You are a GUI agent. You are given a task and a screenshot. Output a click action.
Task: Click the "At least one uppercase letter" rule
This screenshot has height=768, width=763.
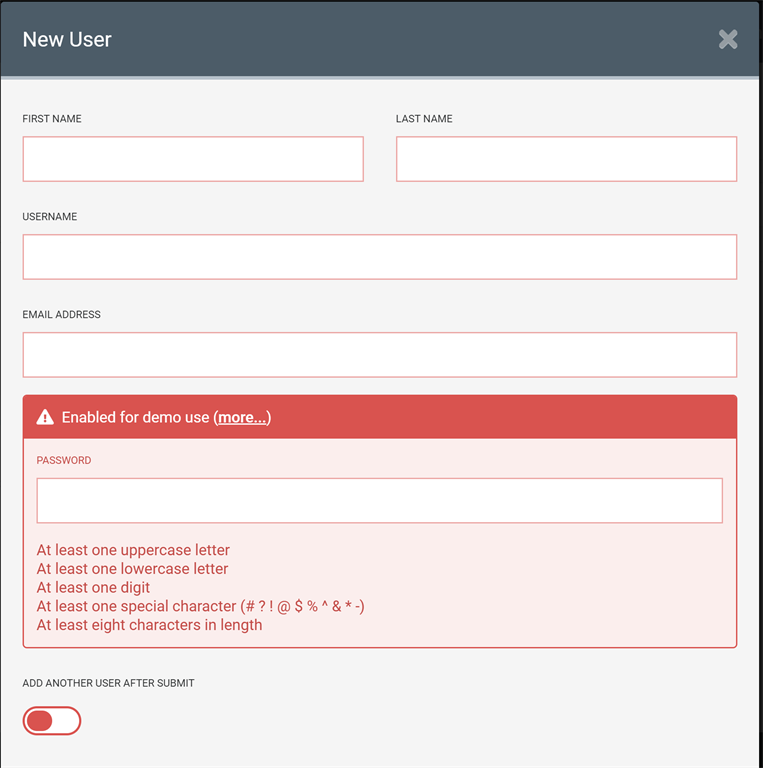(133, 550)
